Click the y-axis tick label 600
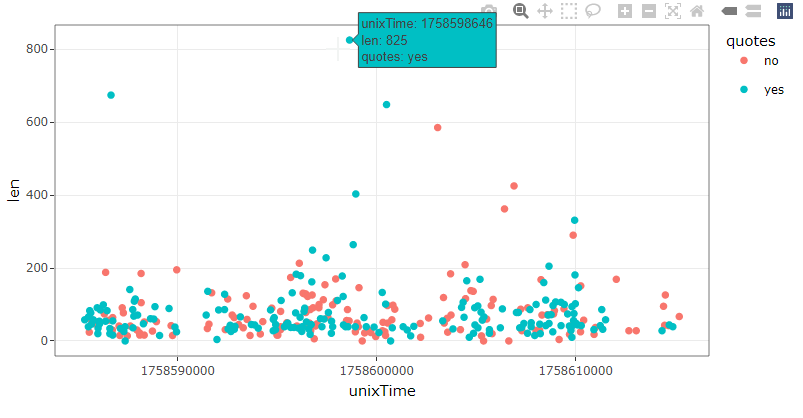 [37, 122]
